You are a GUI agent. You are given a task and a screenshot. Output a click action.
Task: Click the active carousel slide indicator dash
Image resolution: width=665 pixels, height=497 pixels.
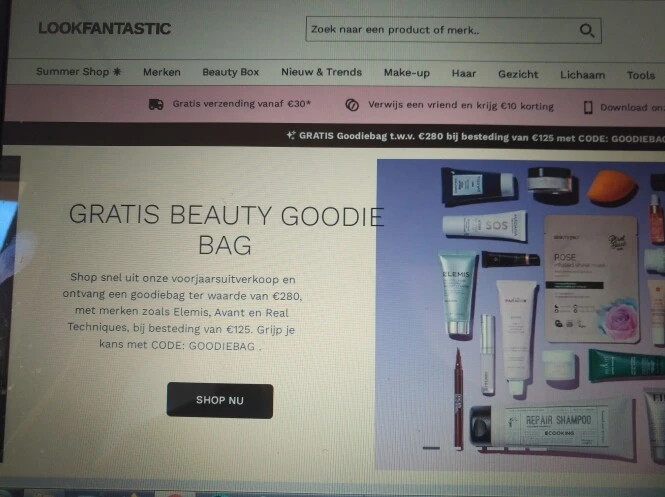coord(431,448)
